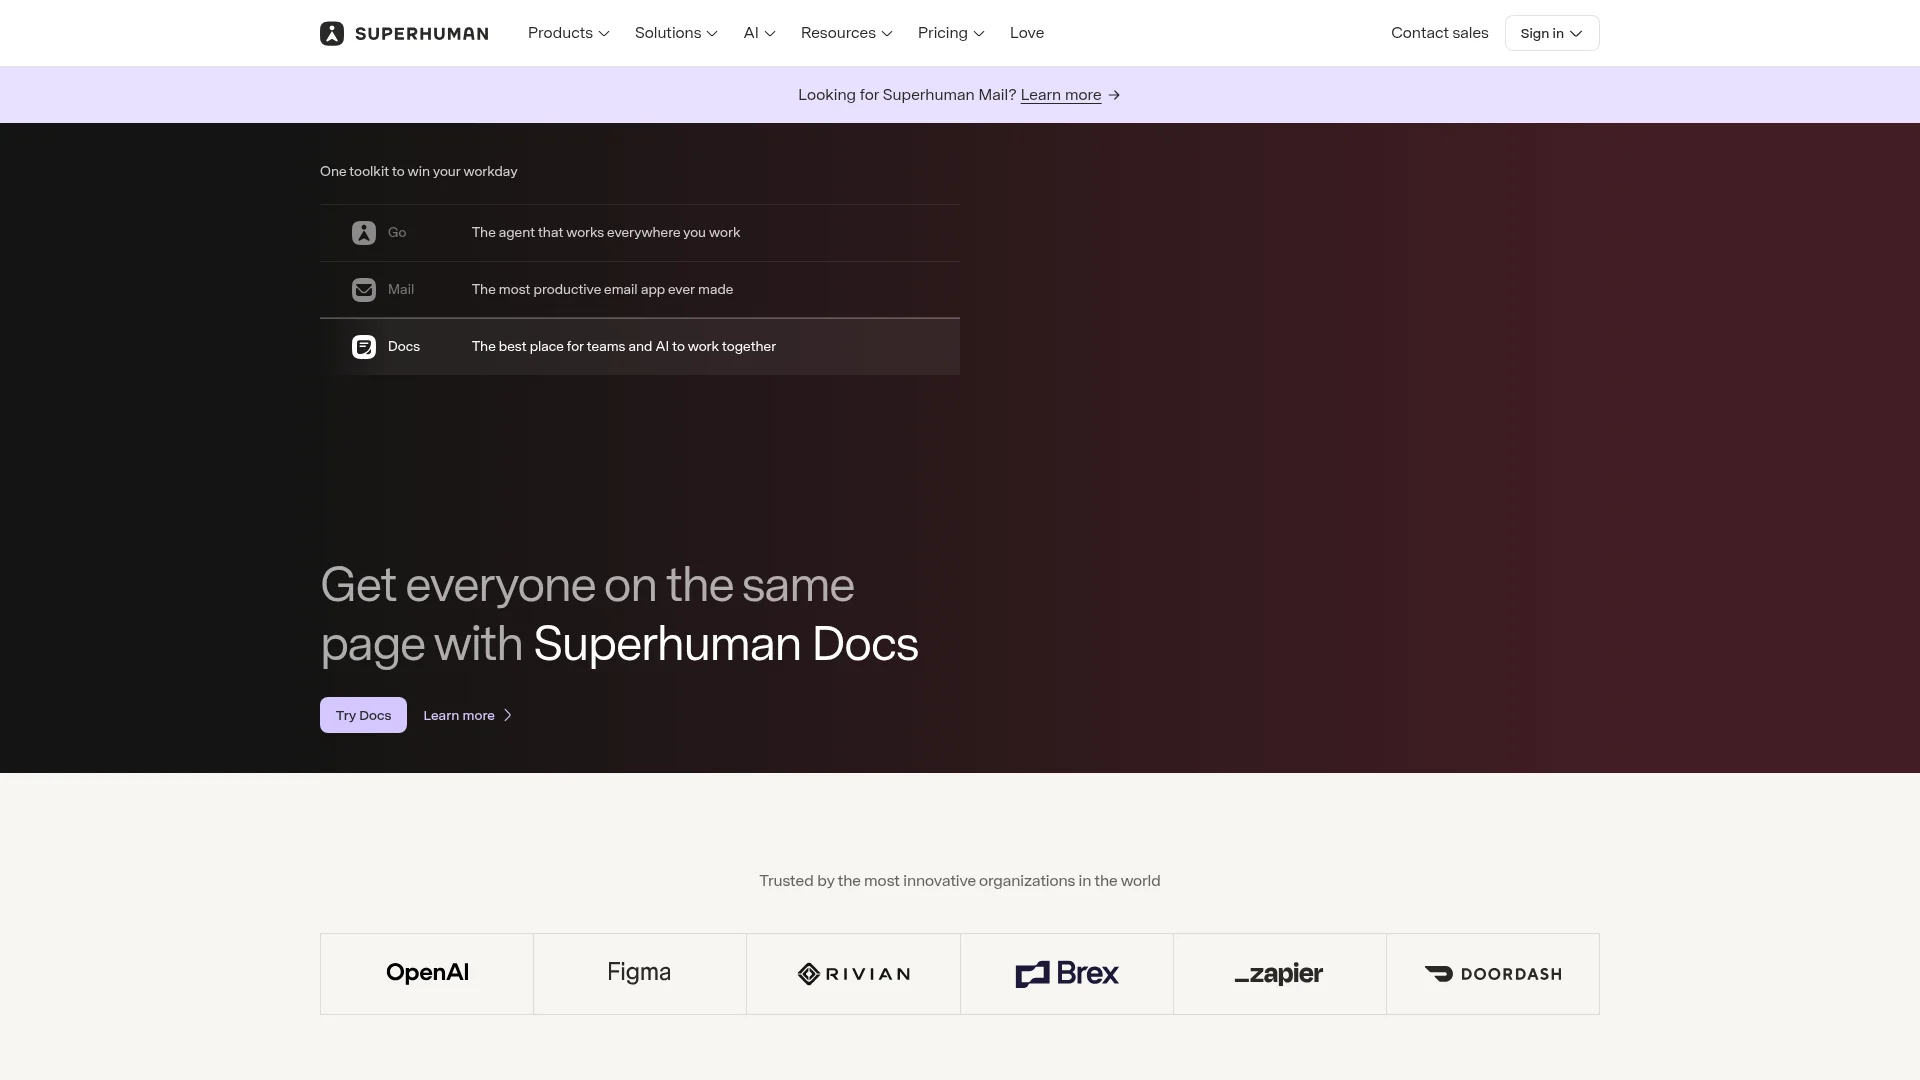
Task: Click the Brex logo
Action: [1067, 974]
